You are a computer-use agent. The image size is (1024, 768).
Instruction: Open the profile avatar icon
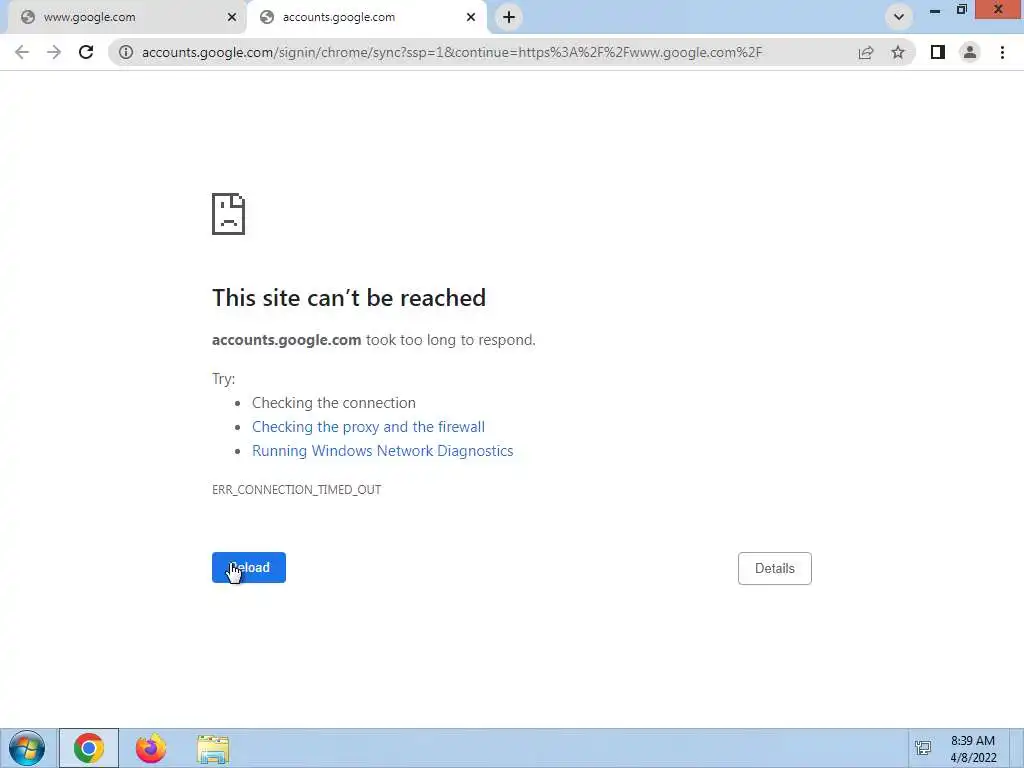pyautogui.click(x=970, y=52)
